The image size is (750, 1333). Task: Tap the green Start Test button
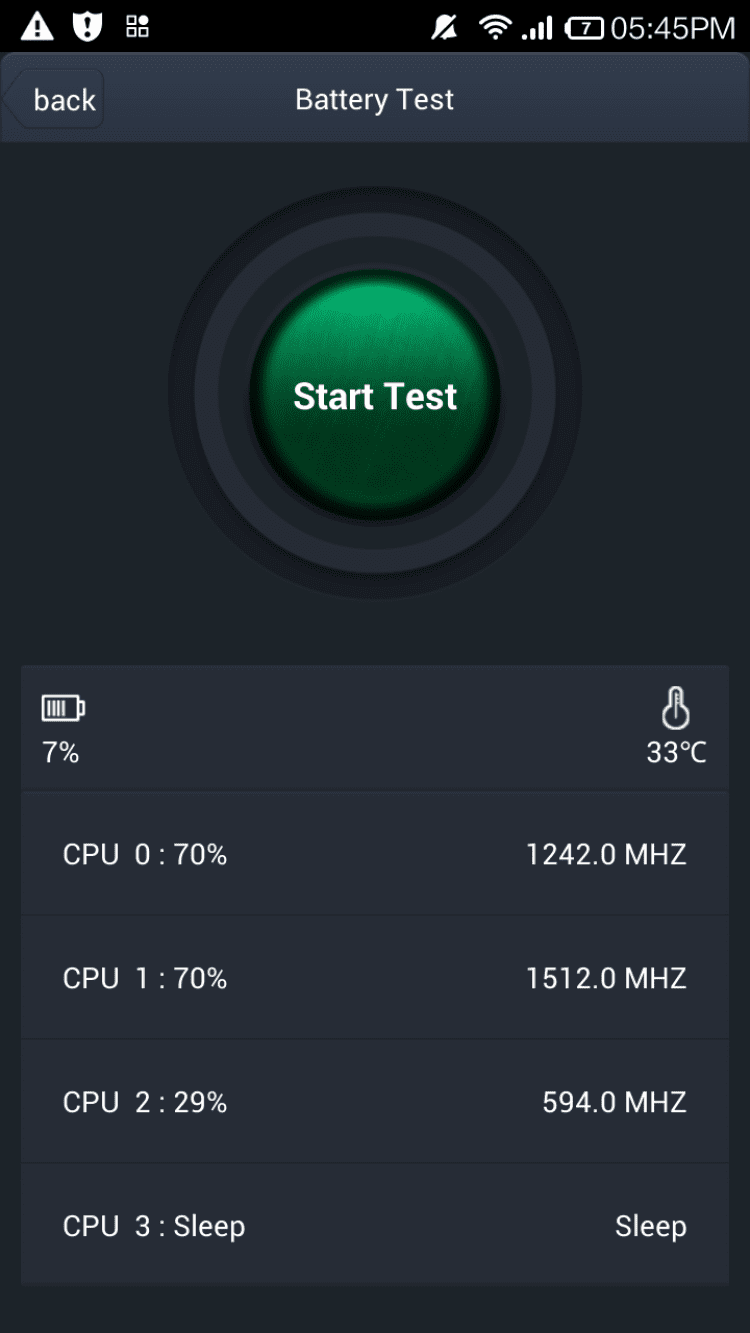(x=375, y=396)
